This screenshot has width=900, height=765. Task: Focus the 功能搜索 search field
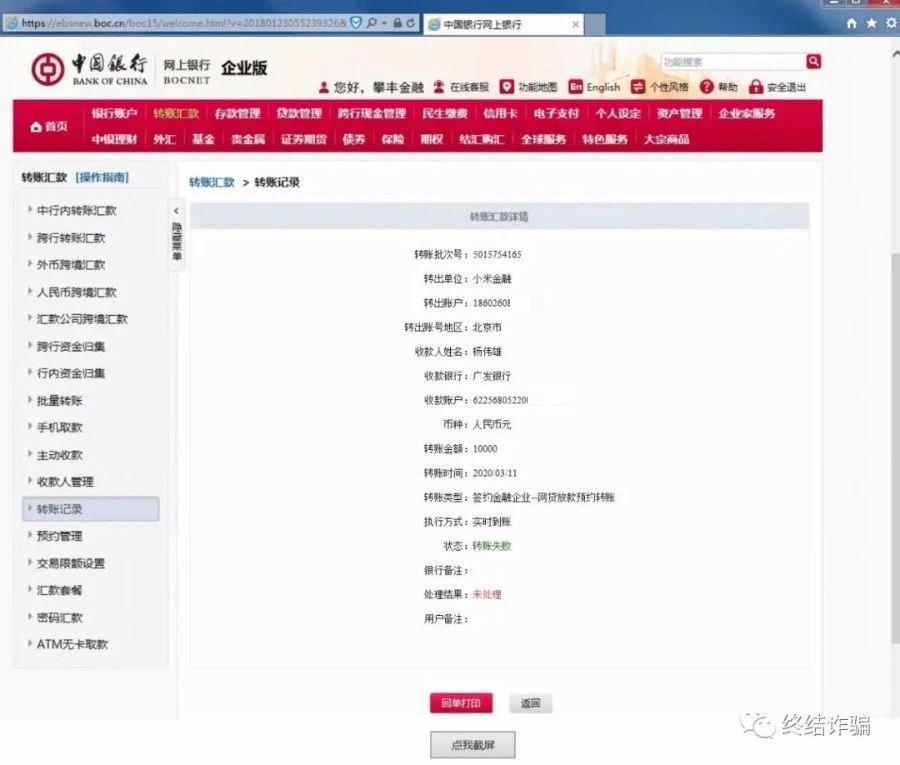[733, 61]
